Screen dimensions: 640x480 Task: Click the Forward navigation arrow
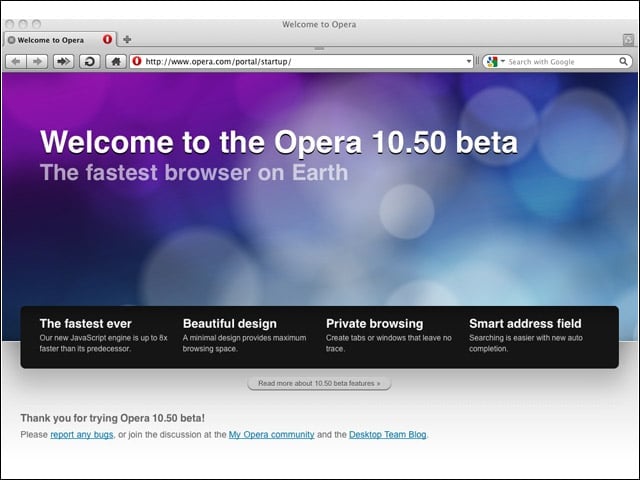pos(38,62)
